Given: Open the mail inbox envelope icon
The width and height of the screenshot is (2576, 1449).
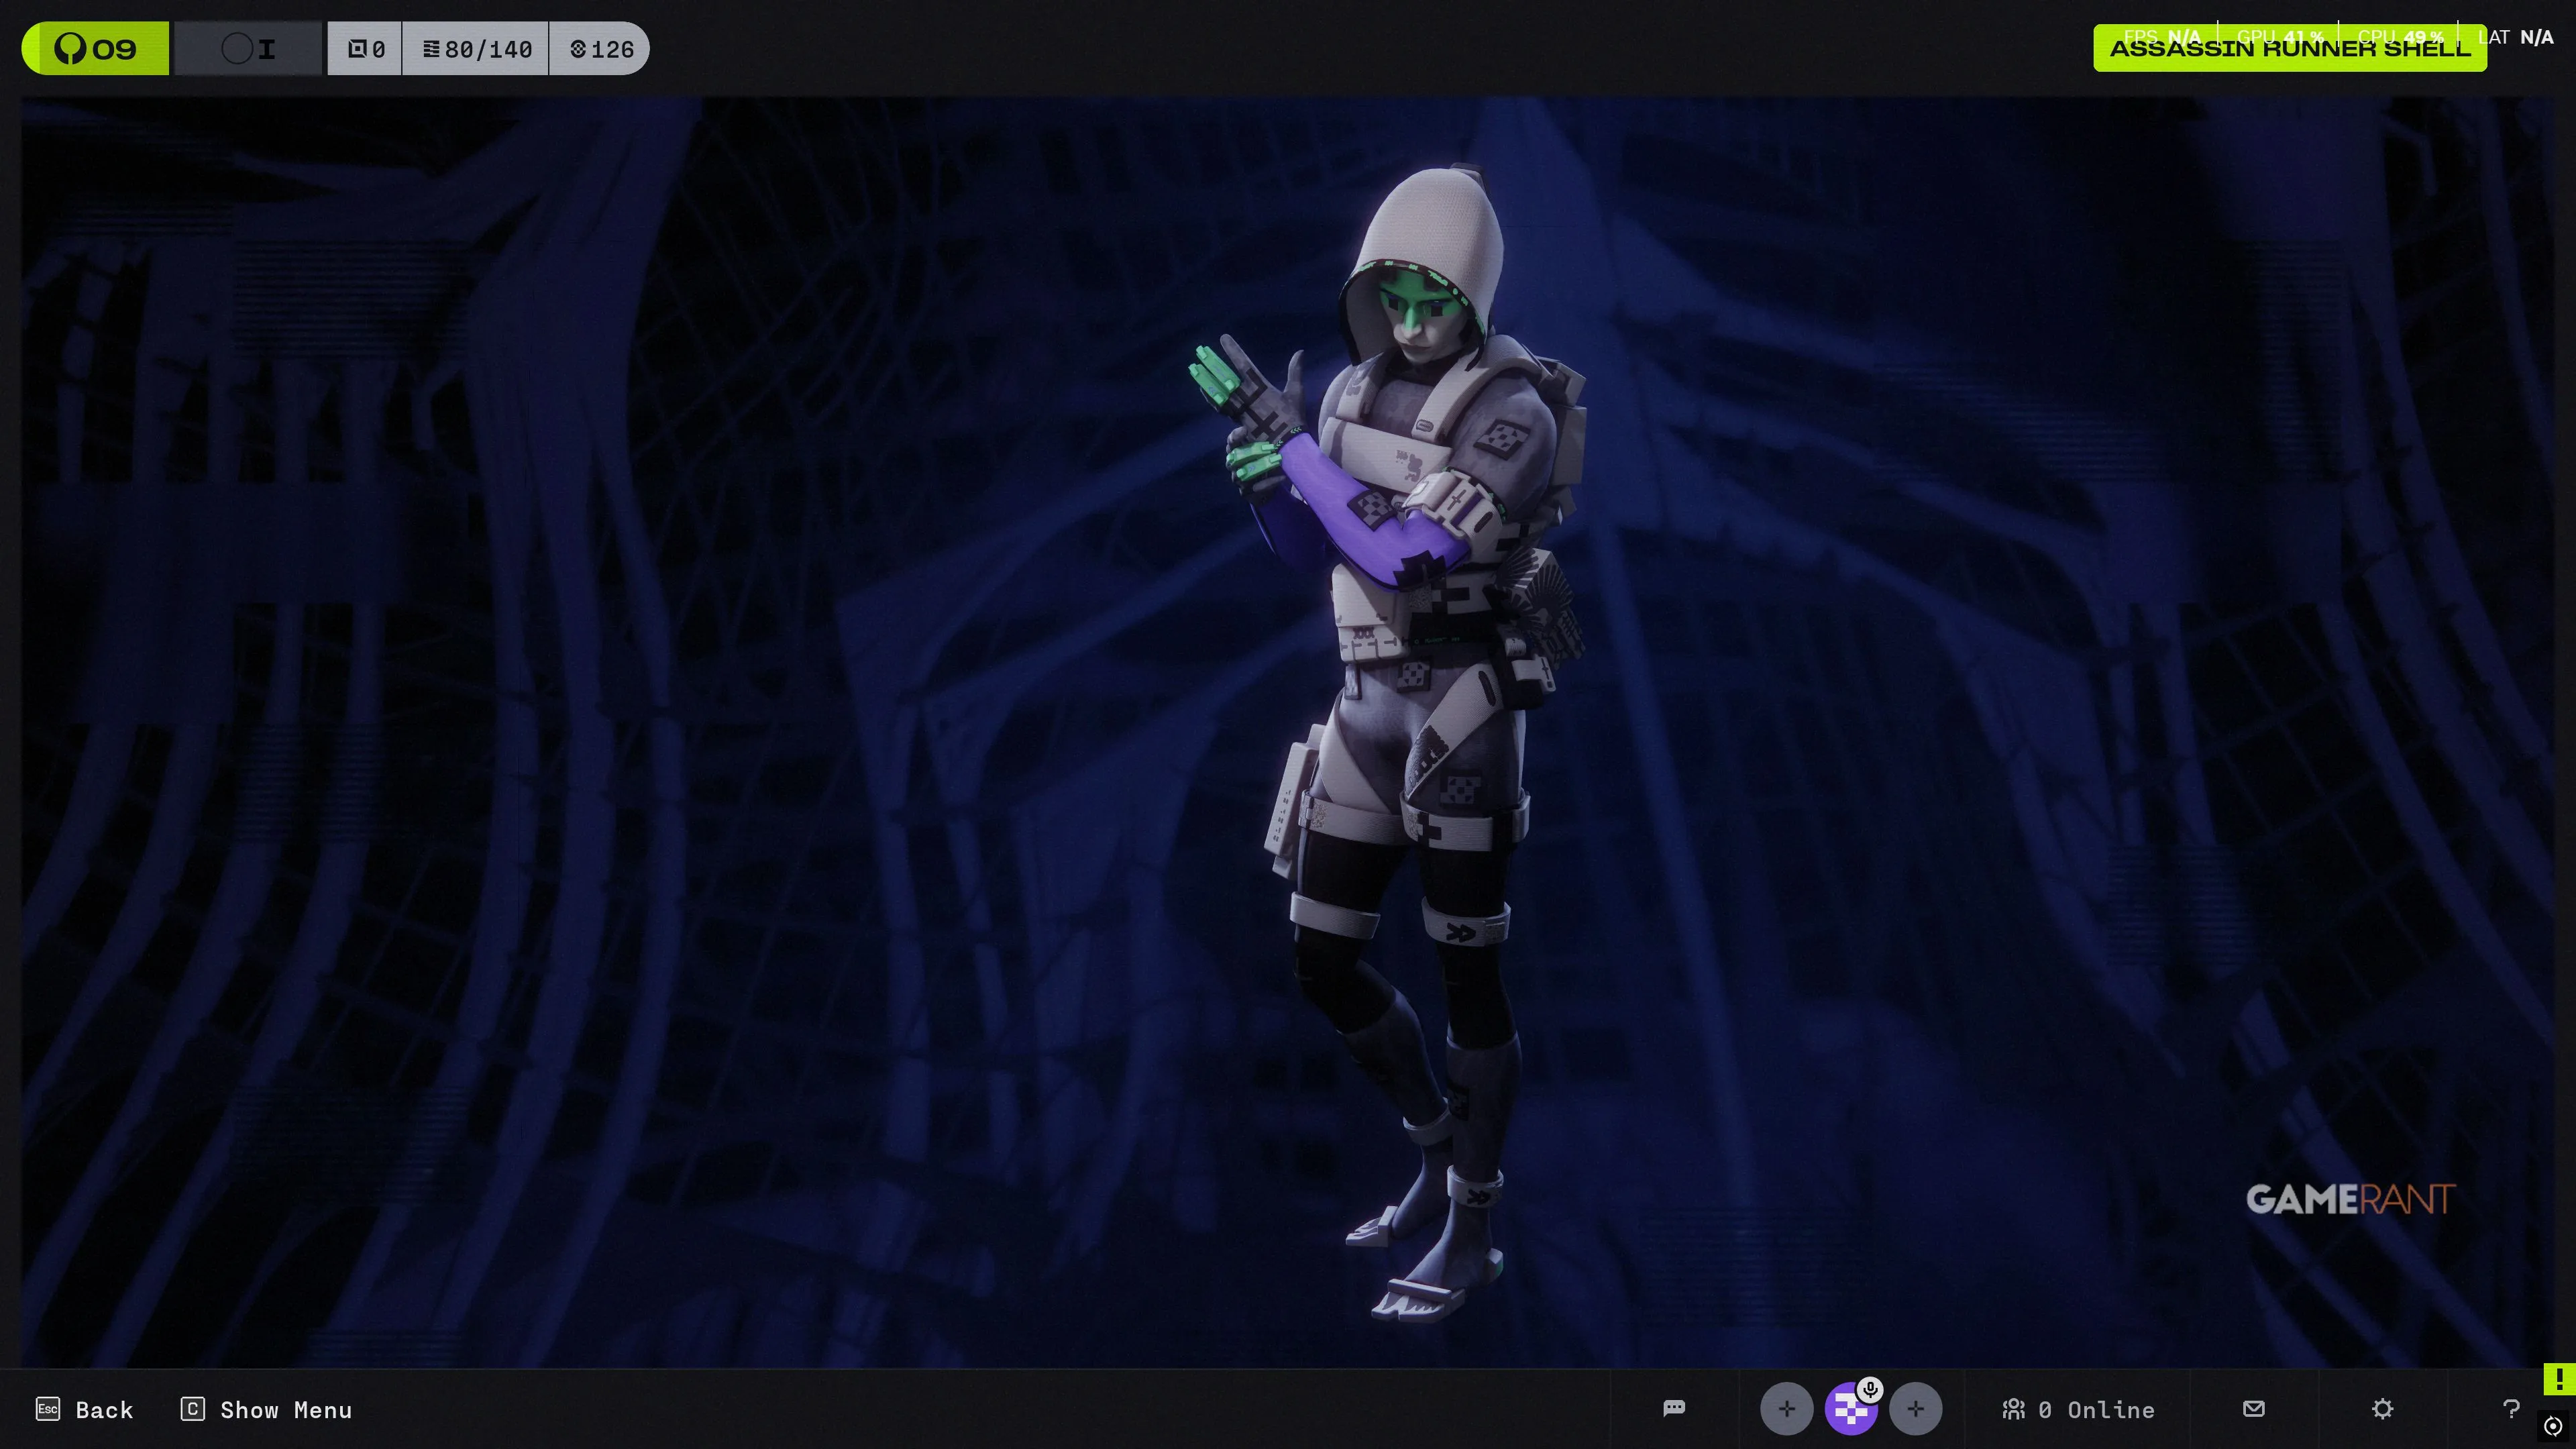Looking at the screenshot, I should point(2253,1408).
